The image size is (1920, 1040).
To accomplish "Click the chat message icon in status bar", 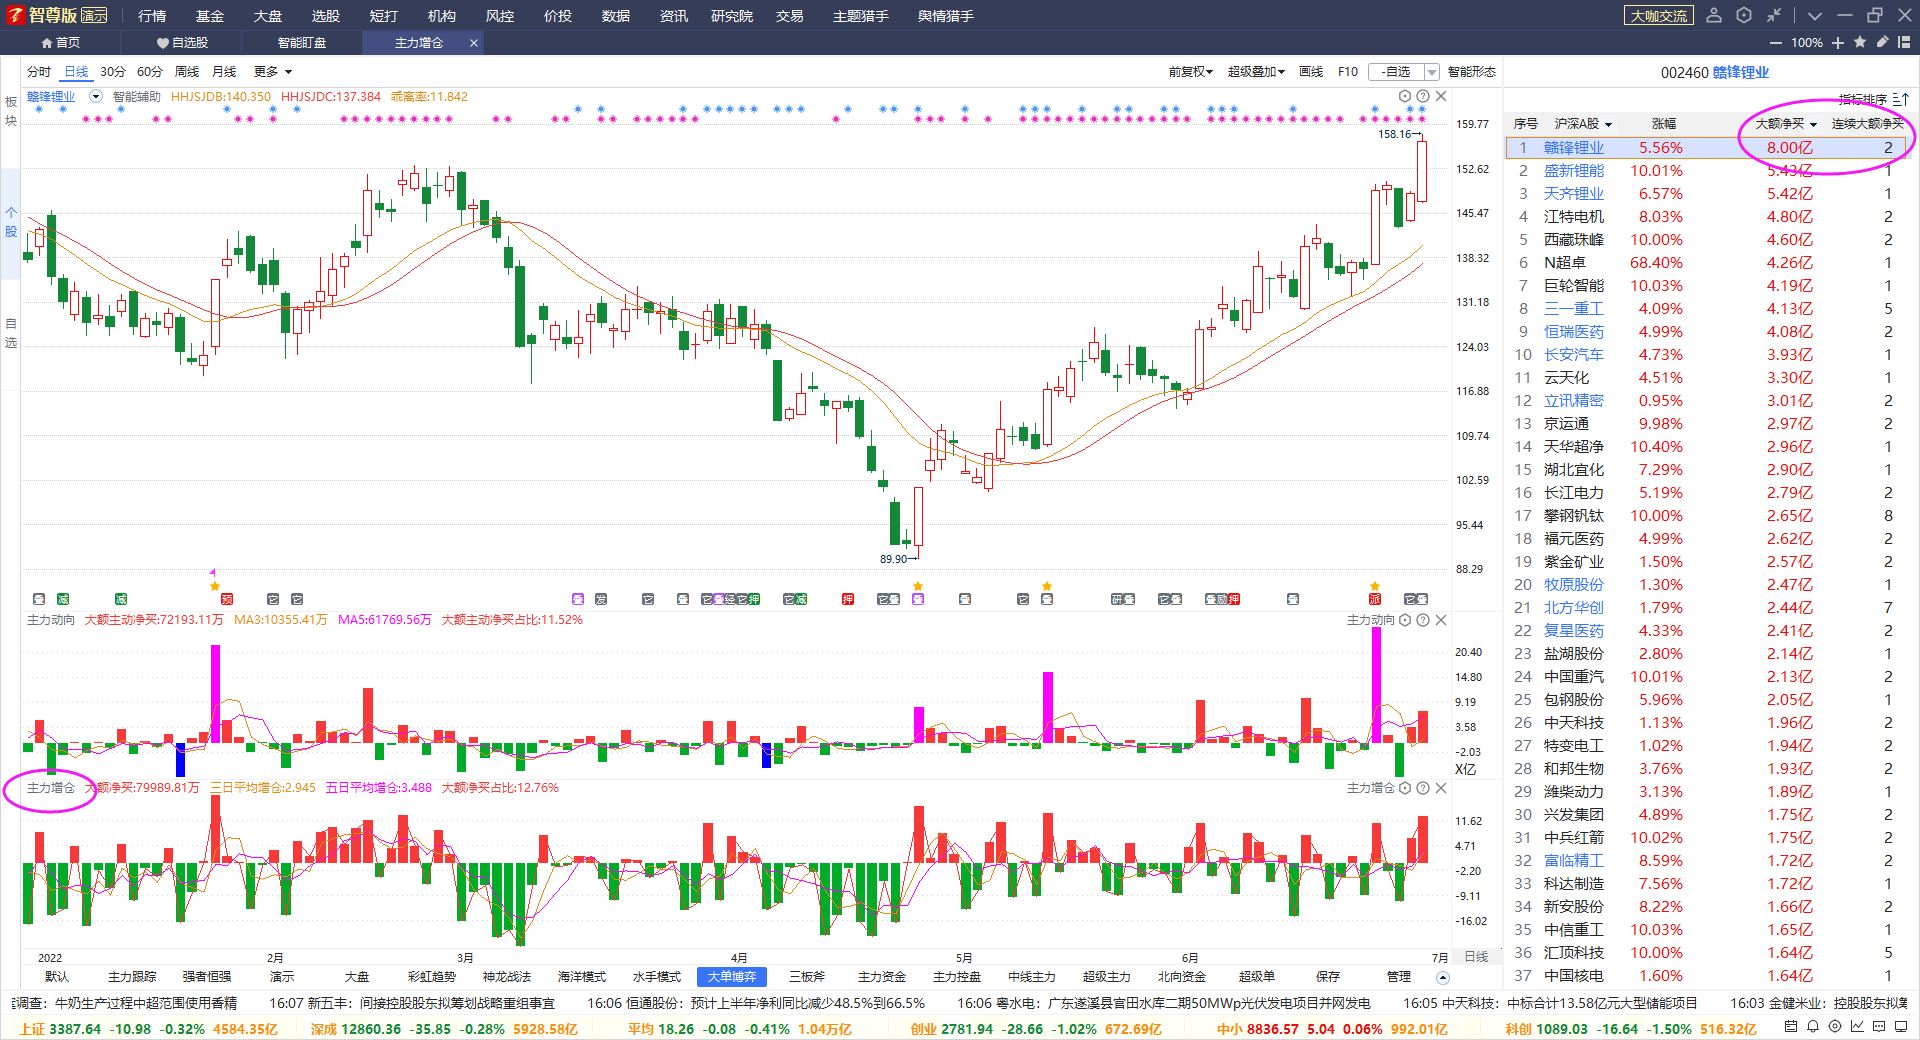I will click(1879, 1026).
